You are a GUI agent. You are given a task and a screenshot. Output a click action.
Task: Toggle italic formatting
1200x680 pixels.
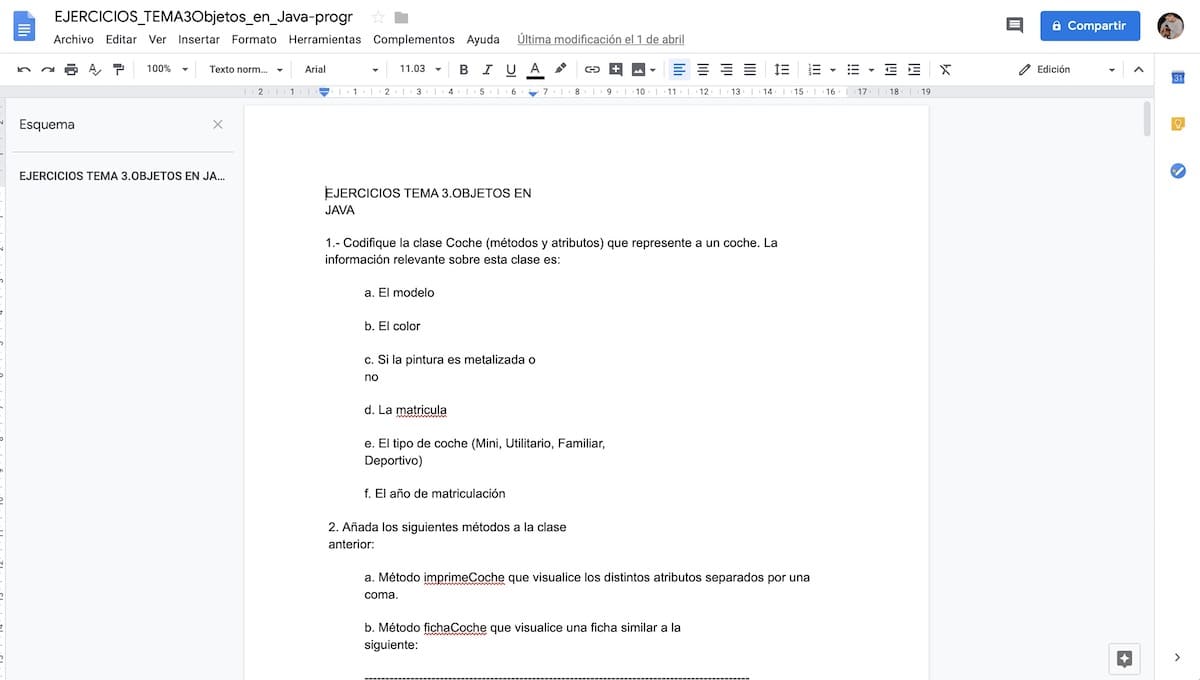[x=487, y=69]
